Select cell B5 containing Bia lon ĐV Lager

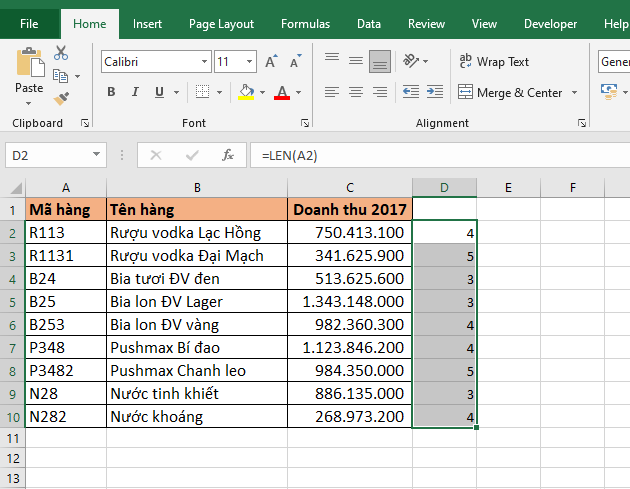[x=197, y=301]
